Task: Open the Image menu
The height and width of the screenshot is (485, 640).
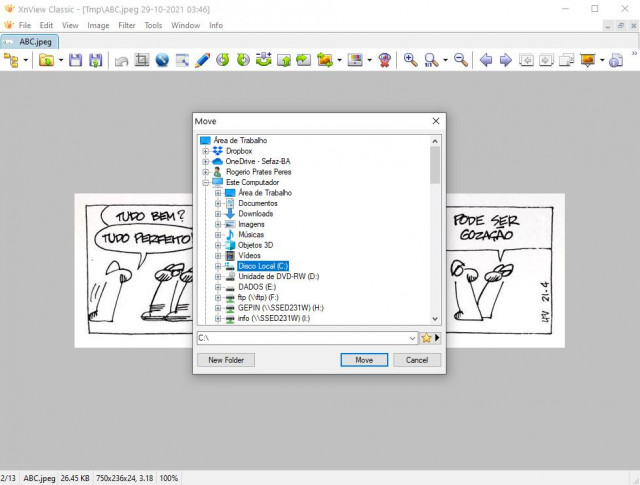Action: click(x=98, y=25)
